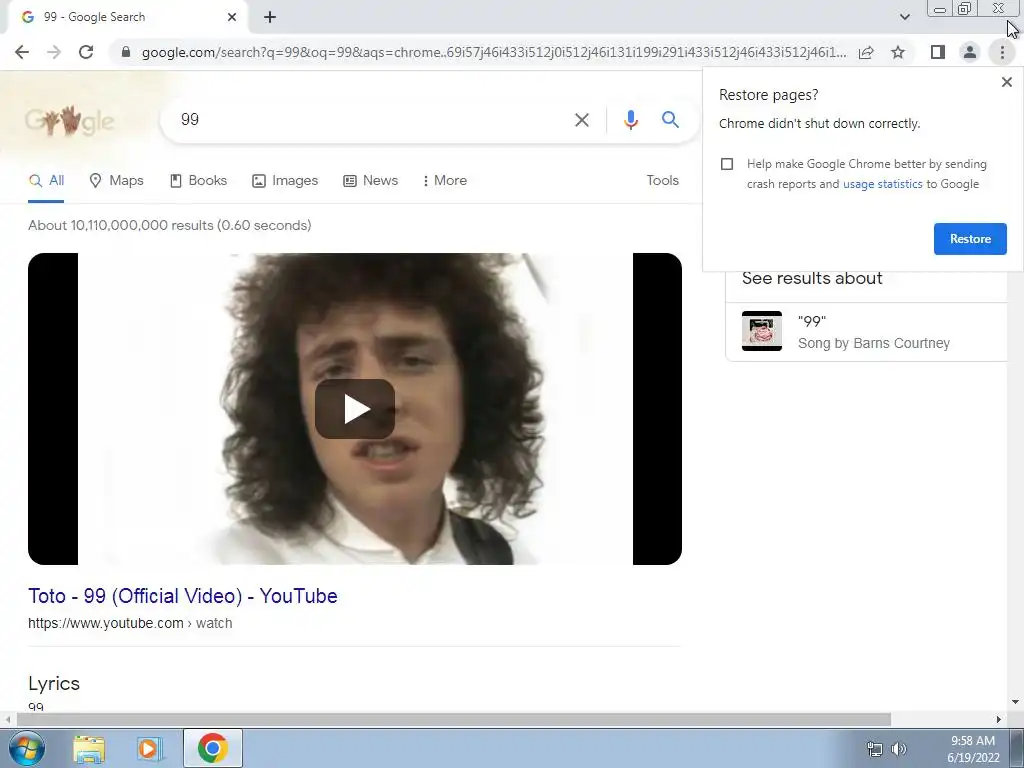The image size is (1024, 768).
Task: Click the youtube.com watch URL text
Action: tap(130, 623)
